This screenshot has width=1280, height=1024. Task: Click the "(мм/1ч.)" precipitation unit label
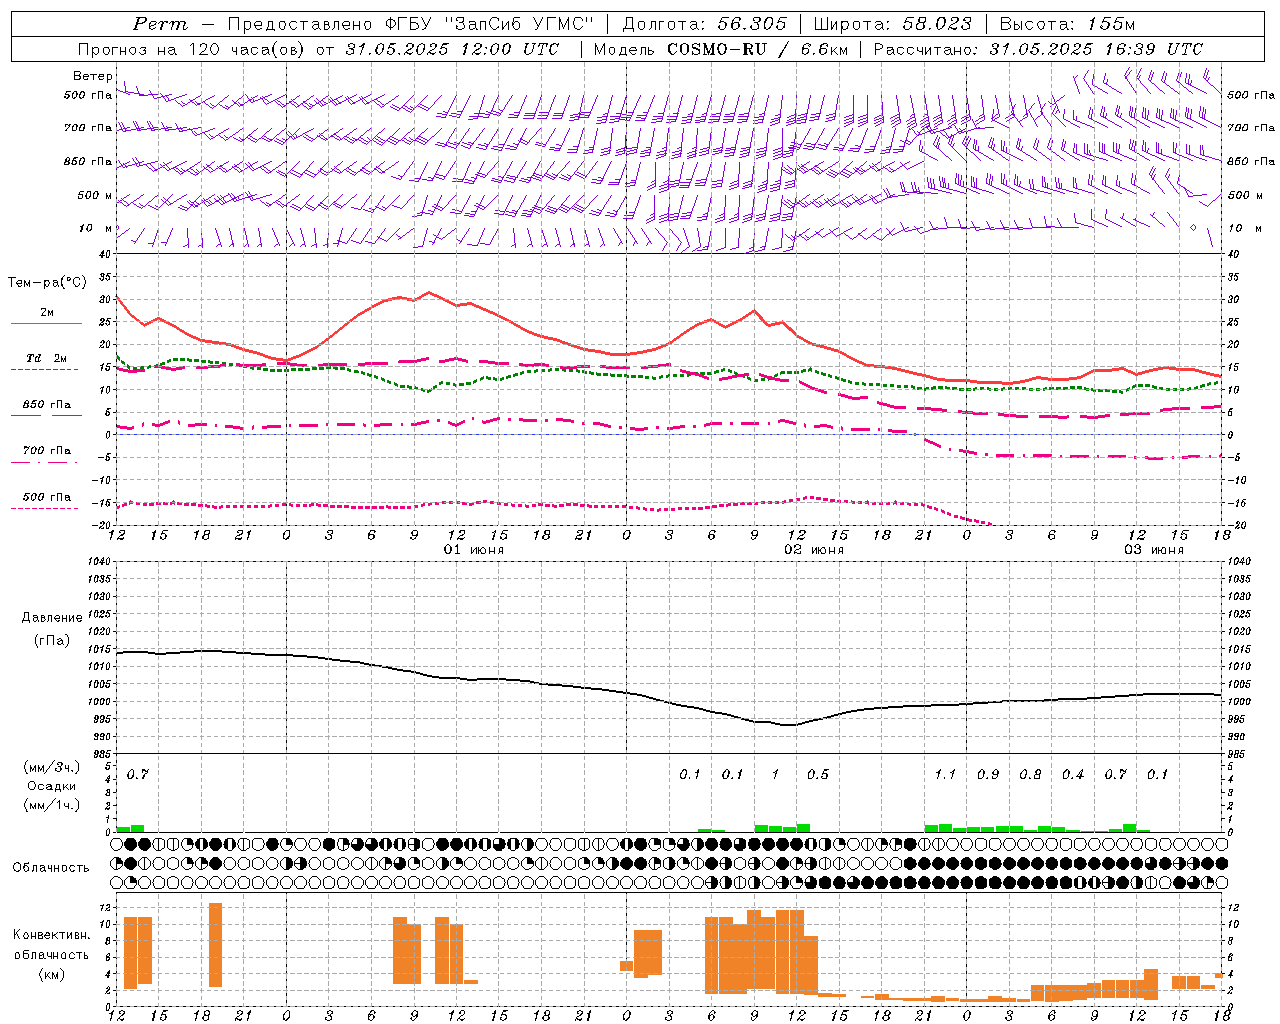coord(52,805)
